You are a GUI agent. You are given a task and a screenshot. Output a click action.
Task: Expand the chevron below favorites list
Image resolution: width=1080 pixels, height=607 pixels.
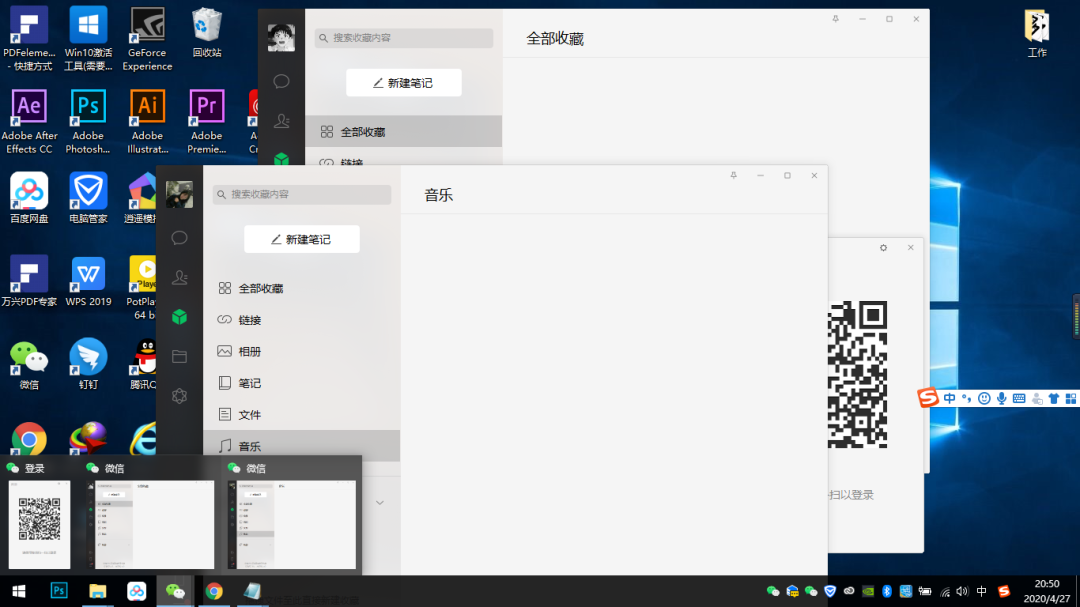click(380, 502)
